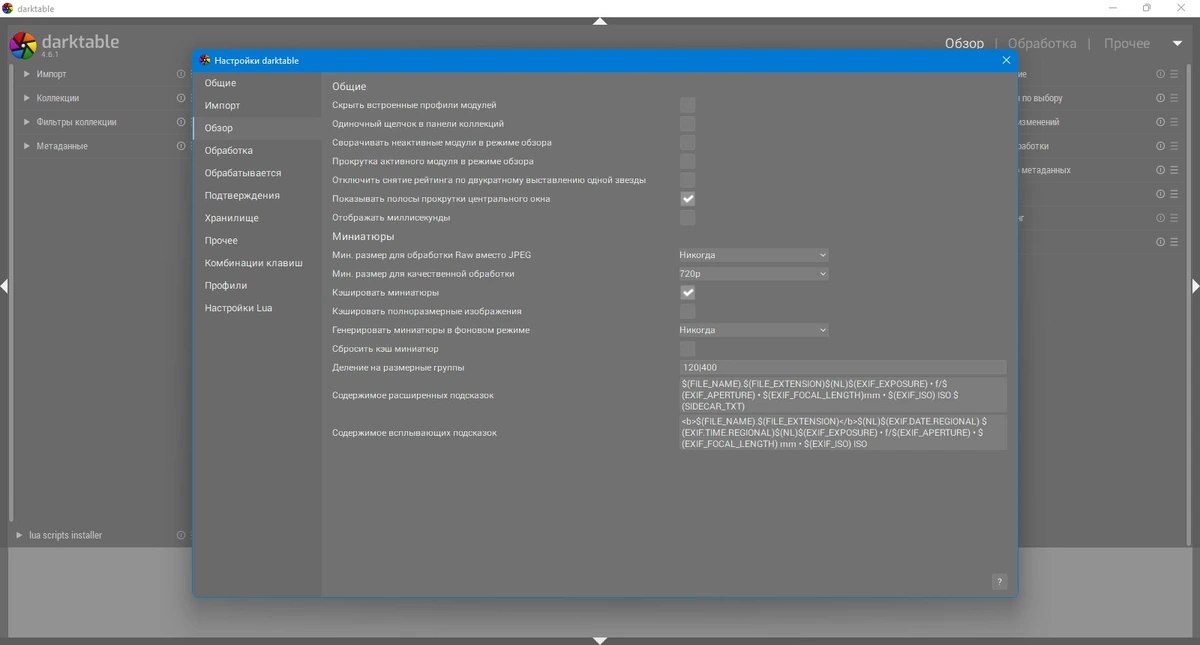
Task: Open the Комбинации клавиш settings page
Action: pyautogui.click(x=257, y=263)
